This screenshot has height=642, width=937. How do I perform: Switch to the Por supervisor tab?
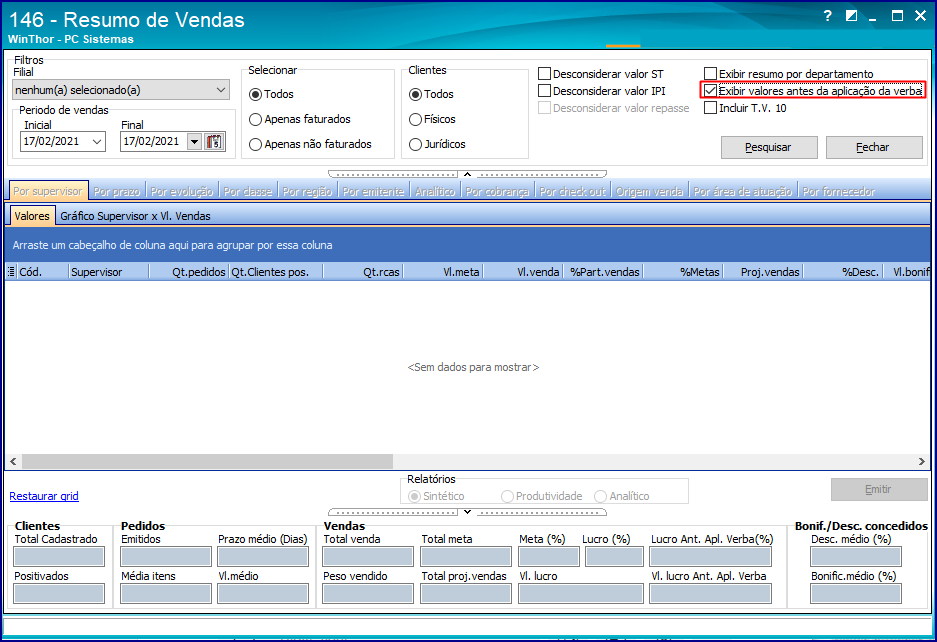coord(48,191)
